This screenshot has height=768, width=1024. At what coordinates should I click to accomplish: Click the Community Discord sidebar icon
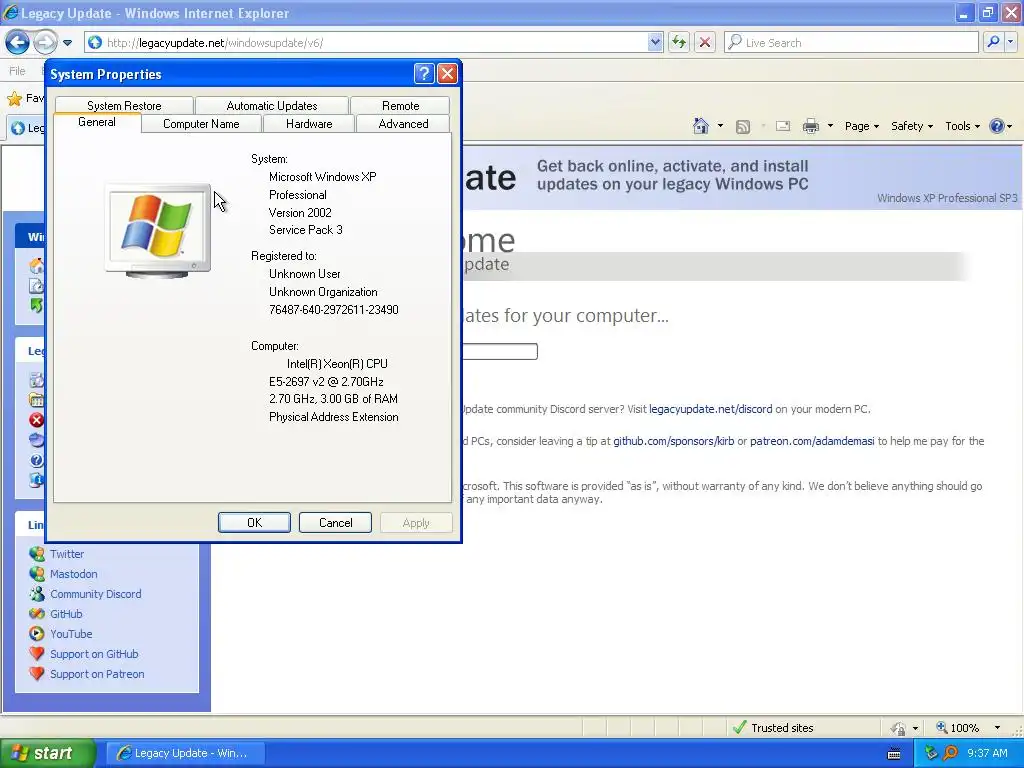(x=37, y=594)
